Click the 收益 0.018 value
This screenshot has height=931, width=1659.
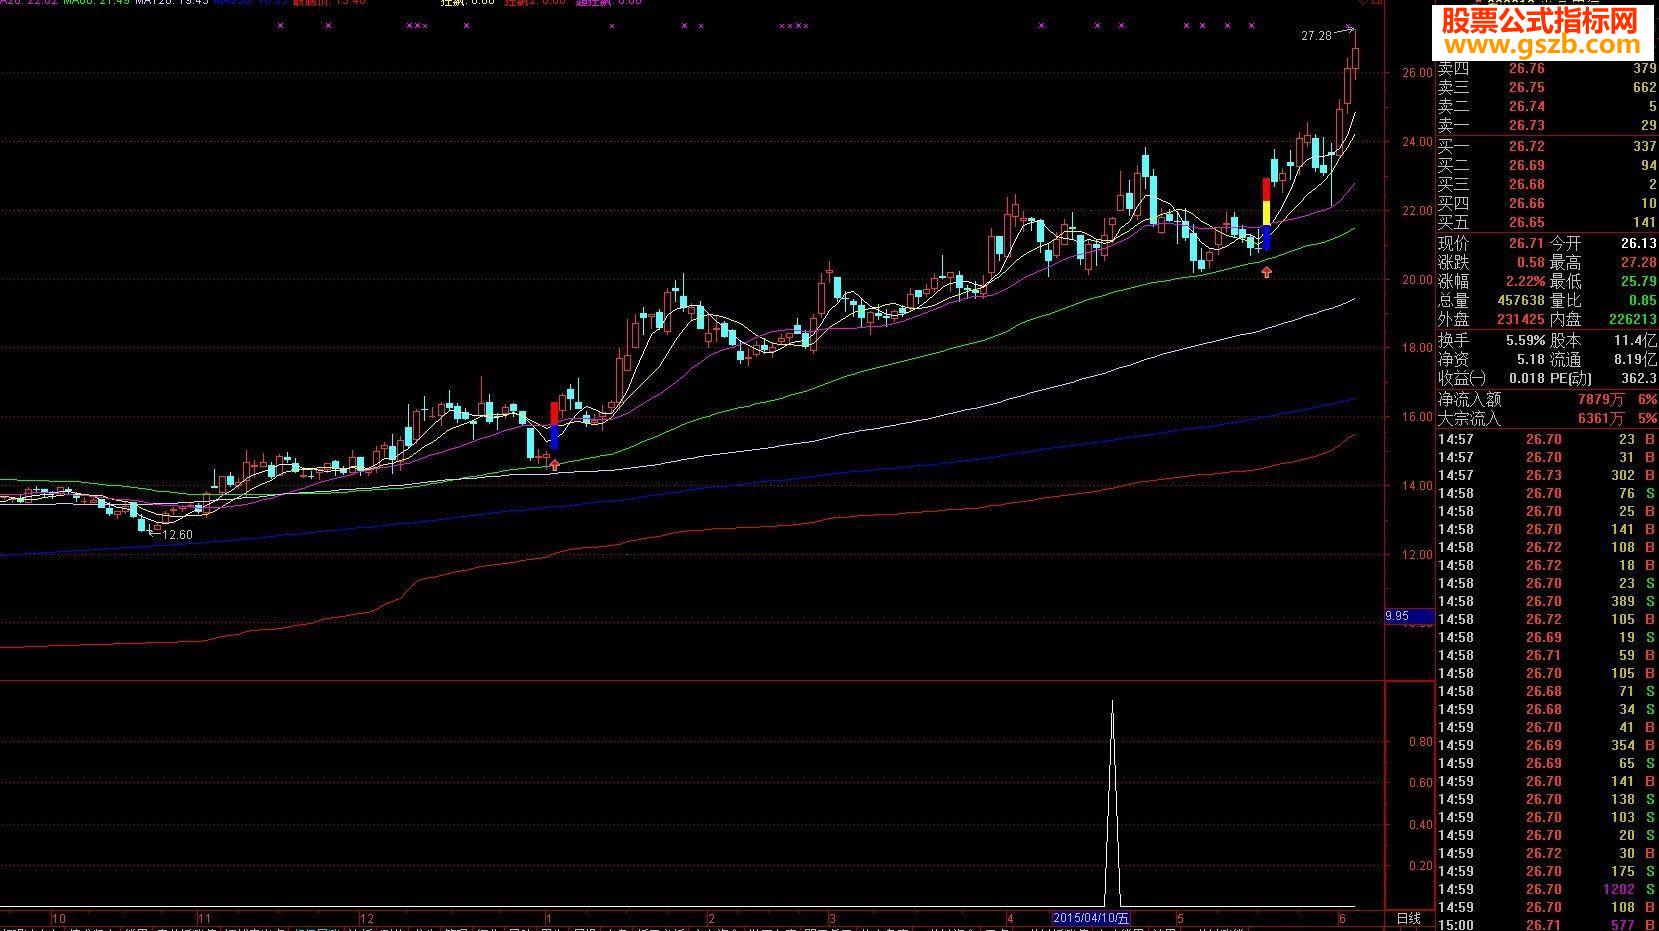click(x=1527, y=379)
